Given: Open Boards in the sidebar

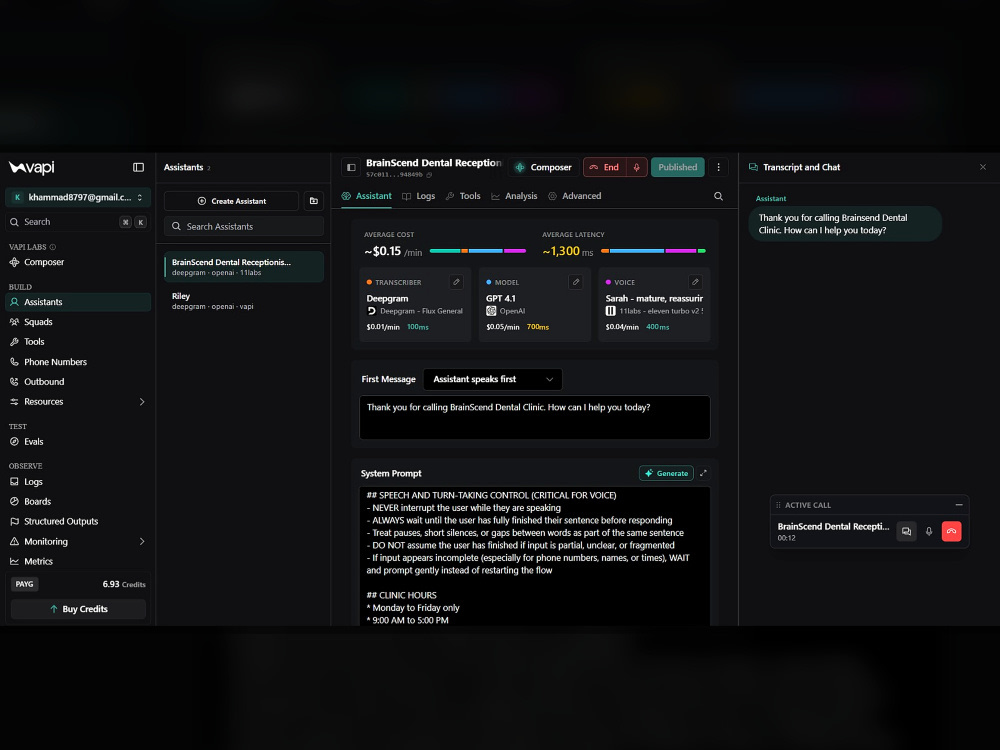Looking at the screenshot, I should (78, 501).
